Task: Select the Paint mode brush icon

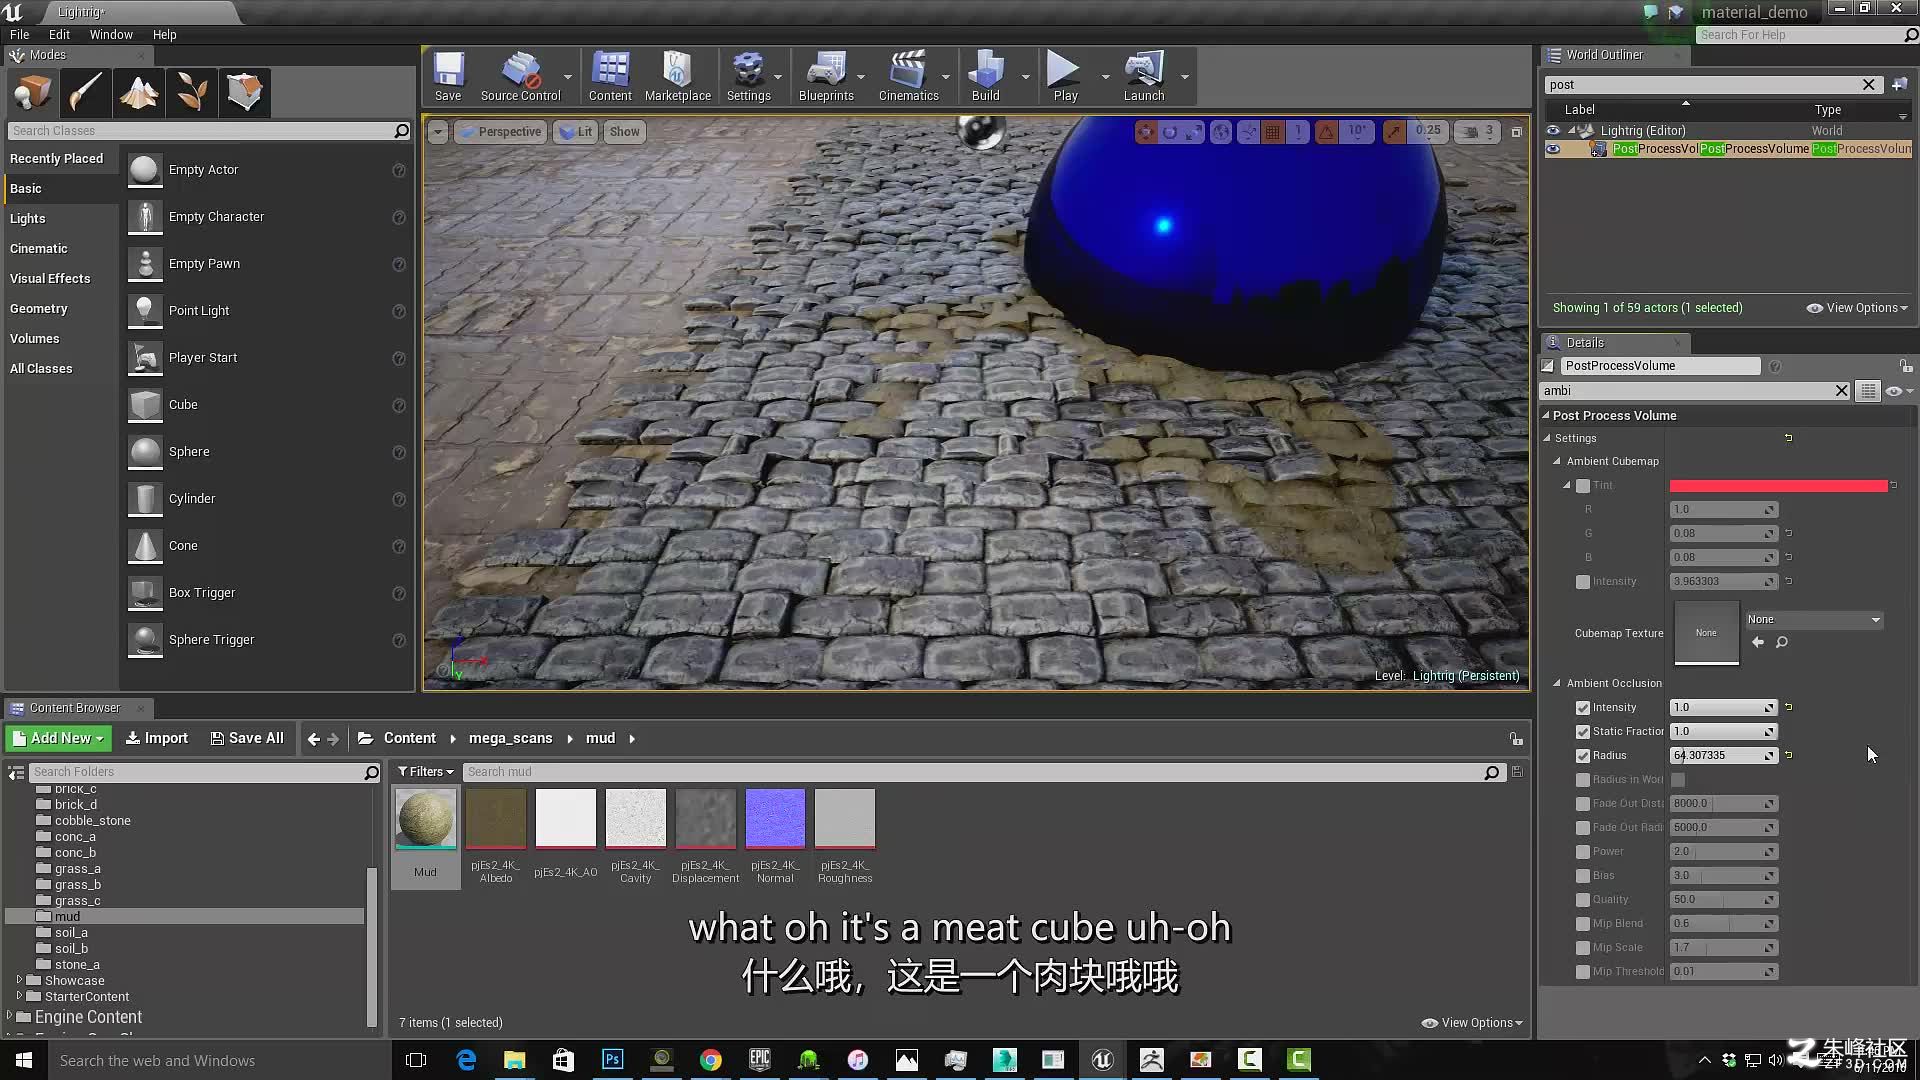Action: point(85,92)
